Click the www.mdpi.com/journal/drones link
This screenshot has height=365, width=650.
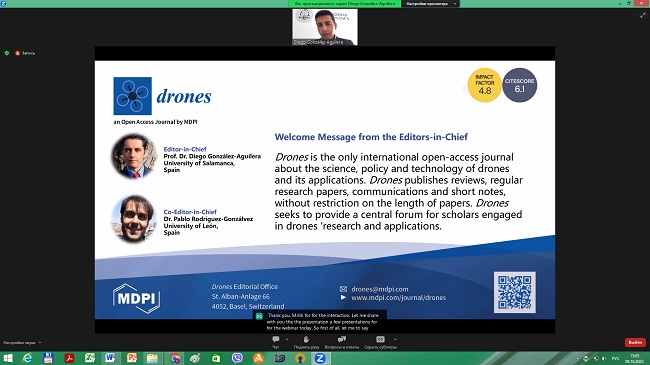pyautogui.click(x=398, y=298)
